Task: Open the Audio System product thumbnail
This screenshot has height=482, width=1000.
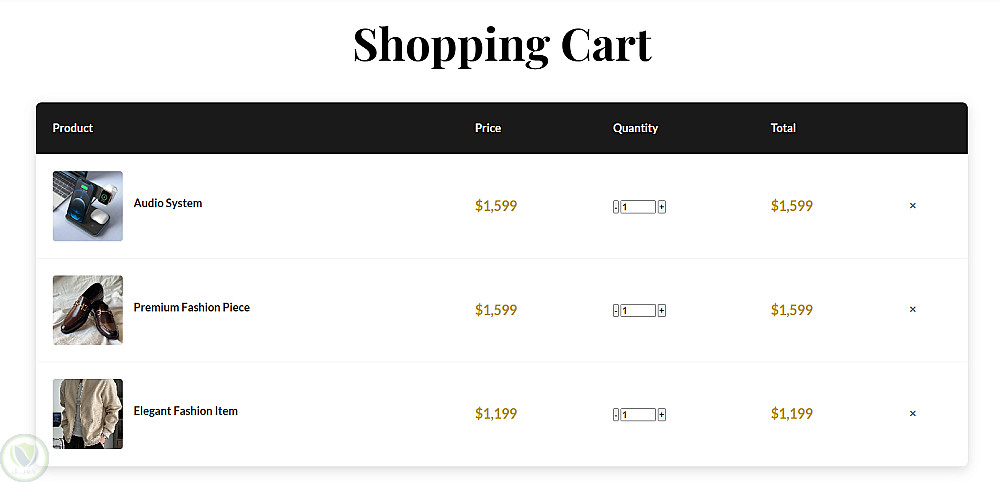Action: [88, 206]
